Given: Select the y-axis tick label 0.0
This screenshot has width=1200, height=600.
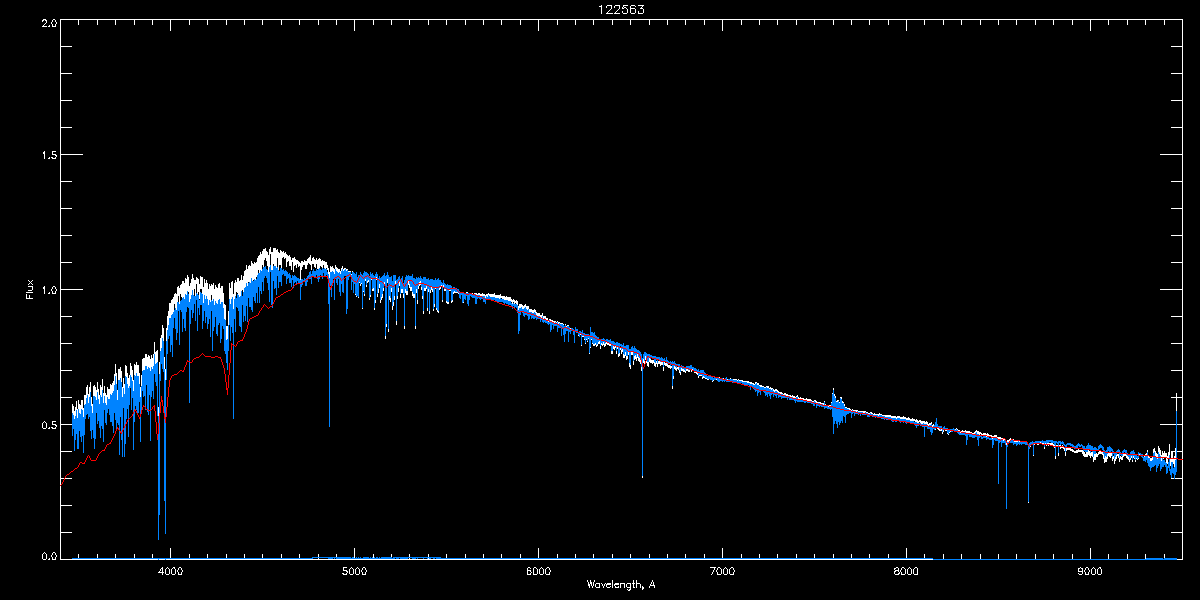Looking at the screenshot, I should (x=48, y=557).
